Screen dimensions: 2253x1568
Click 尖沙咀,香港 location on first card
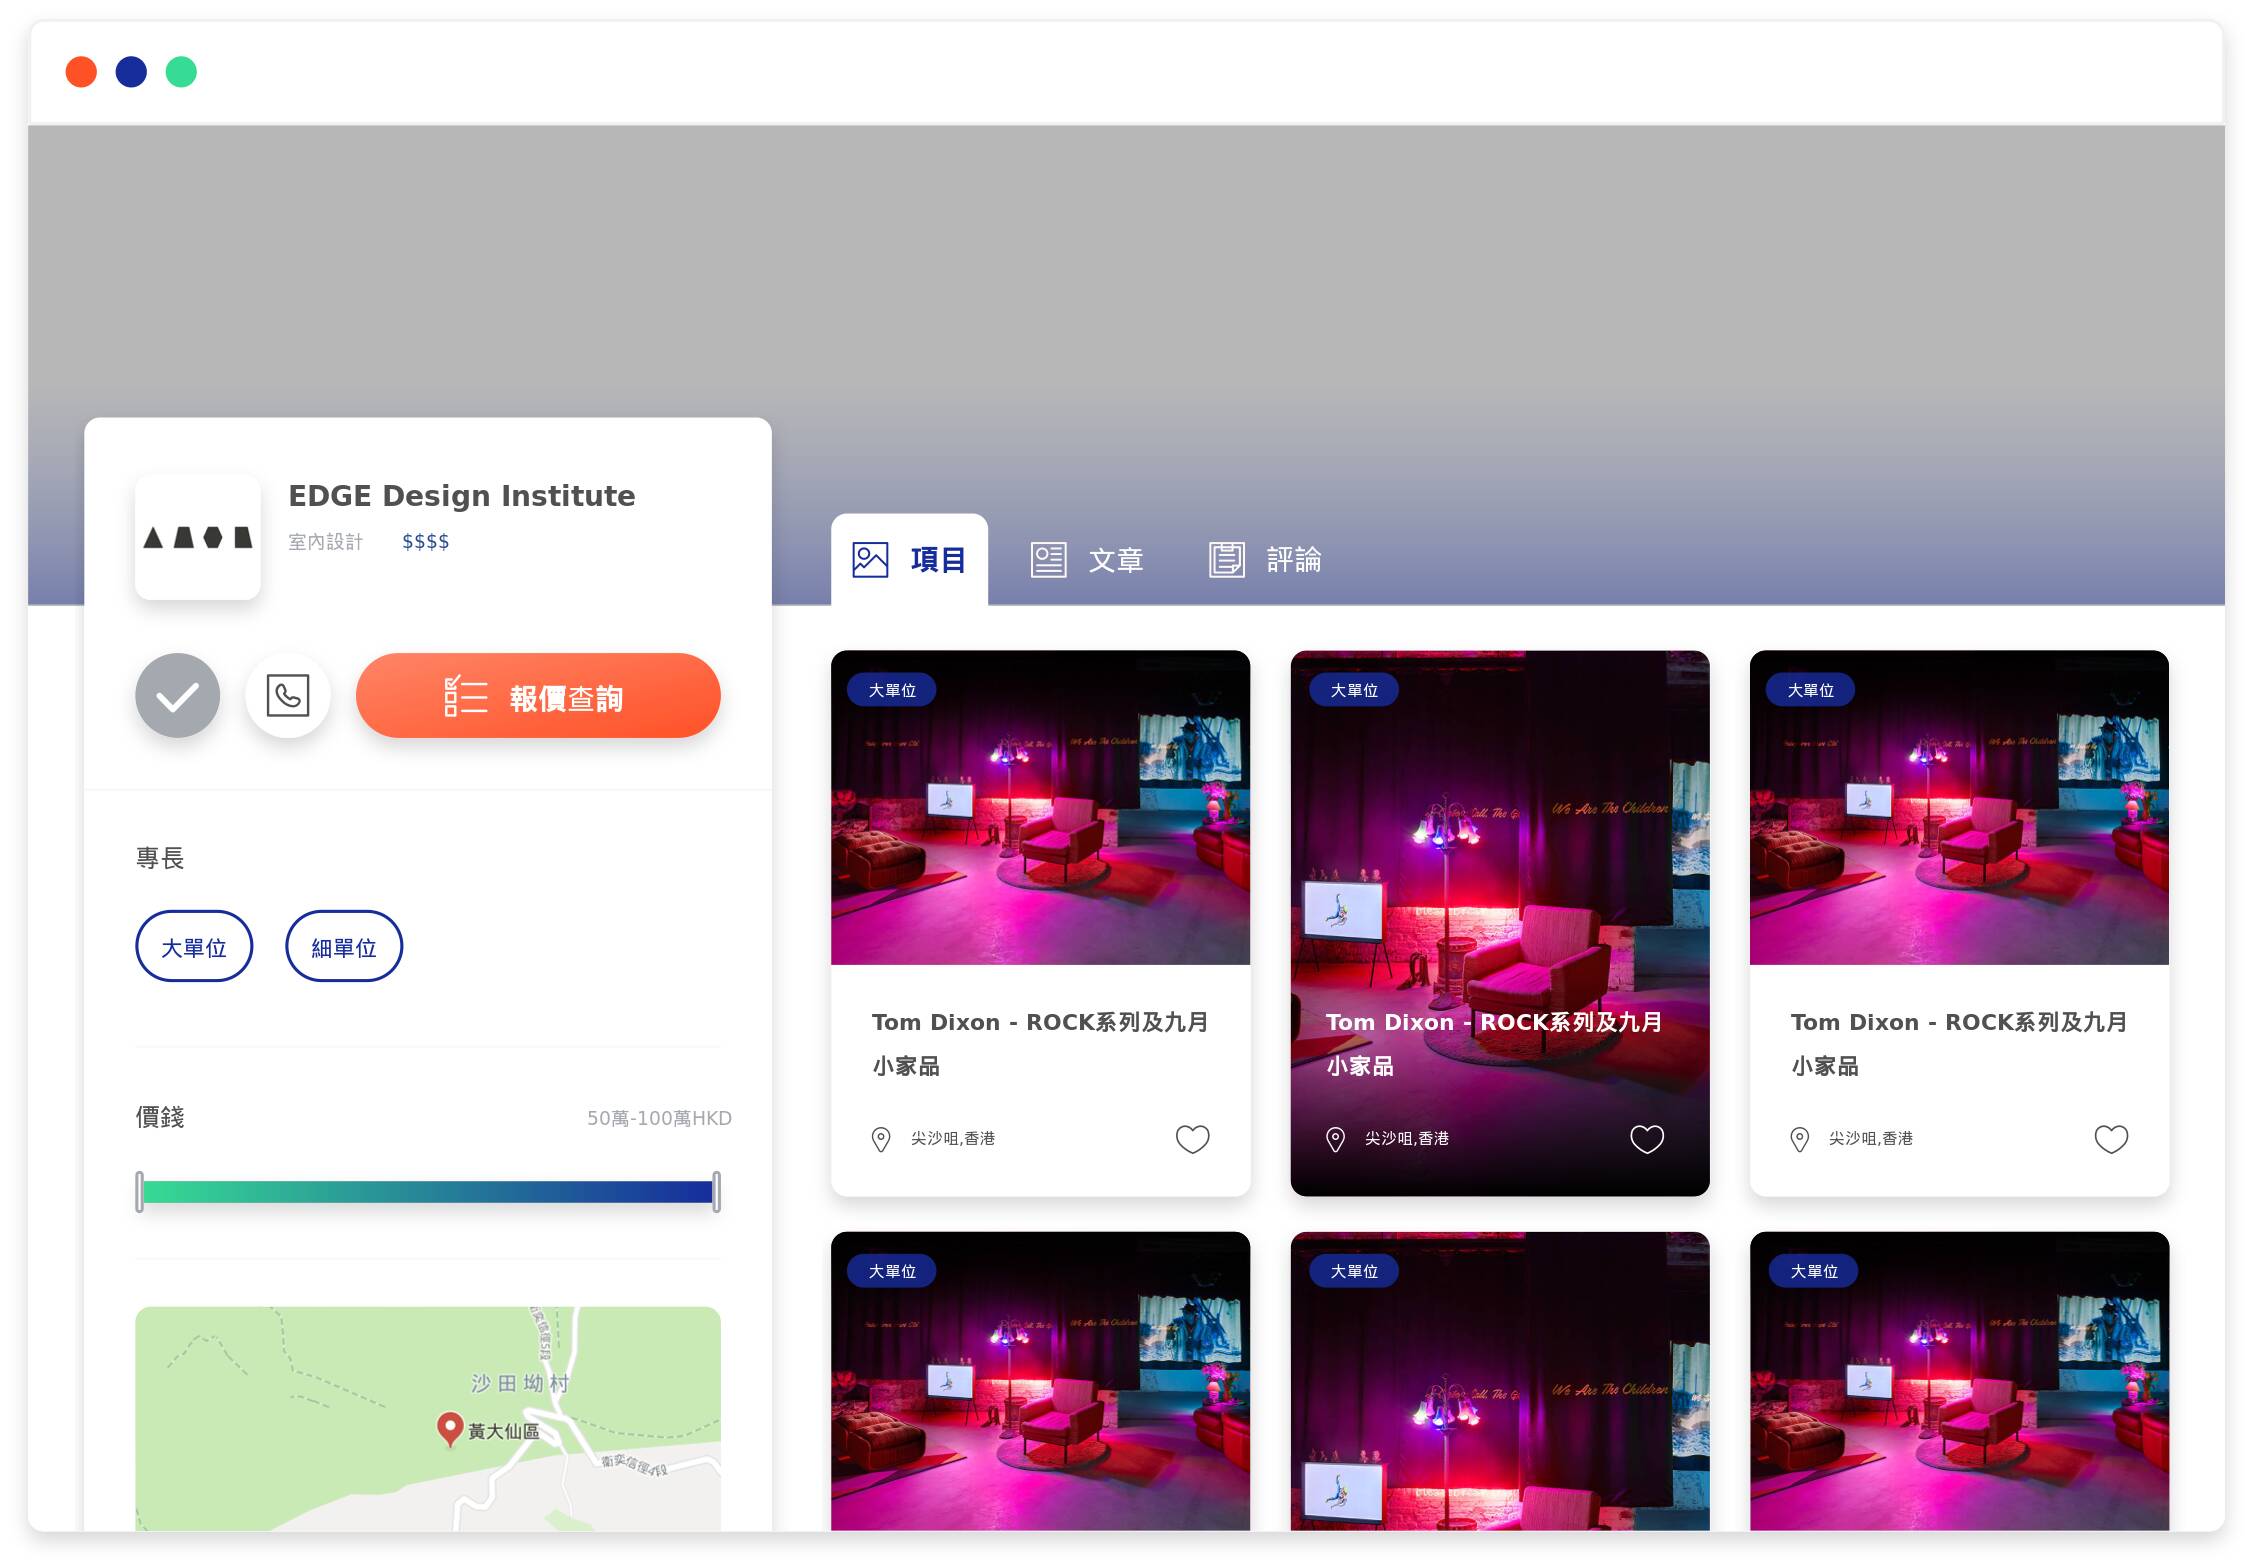pyautogui.click(x=953, y=1139)
